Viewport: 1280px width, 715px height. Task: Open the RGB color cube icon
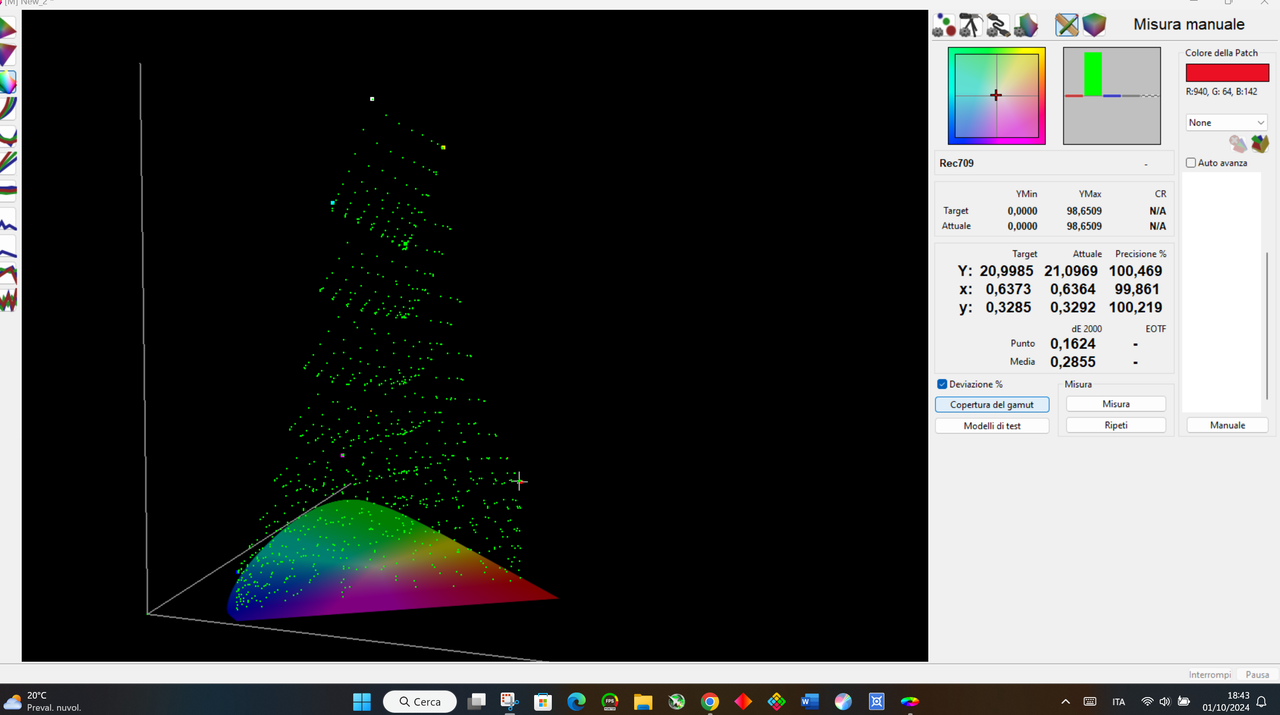[x=1094, y=25]
